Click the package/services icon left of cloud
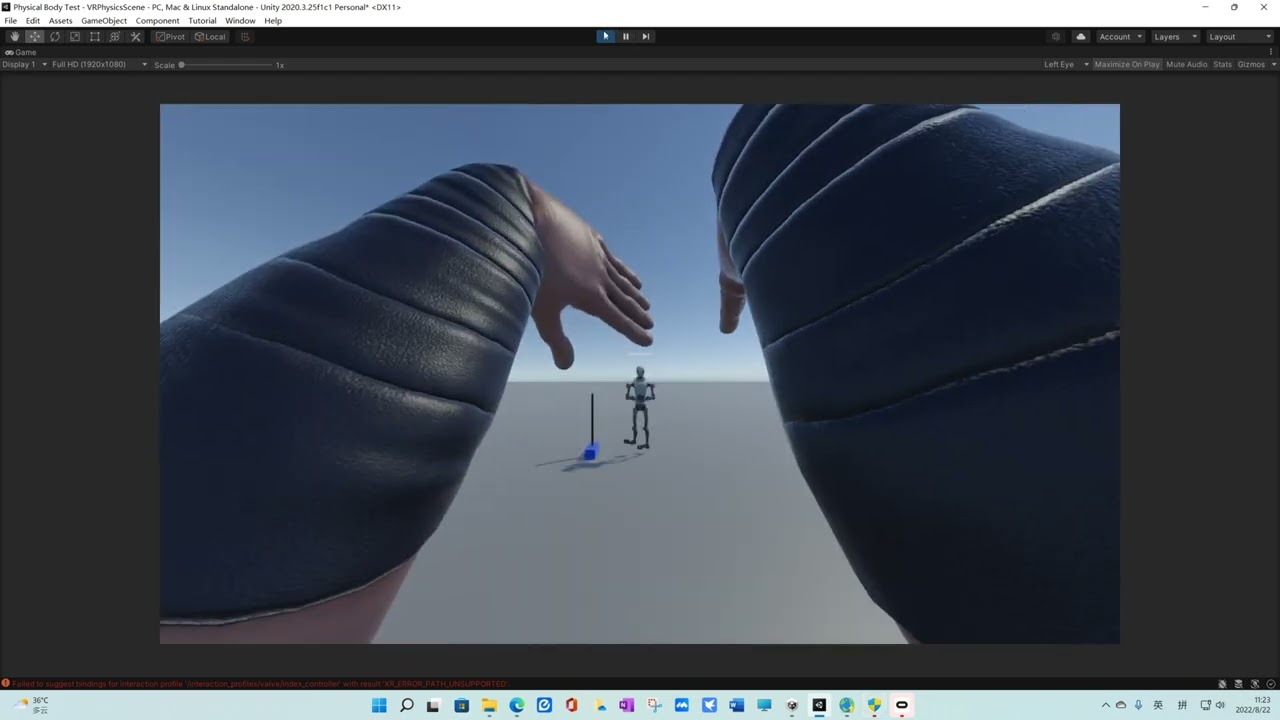This screenshot has width=1280, height=720. pyautogui.click(x=1056, y=37)
